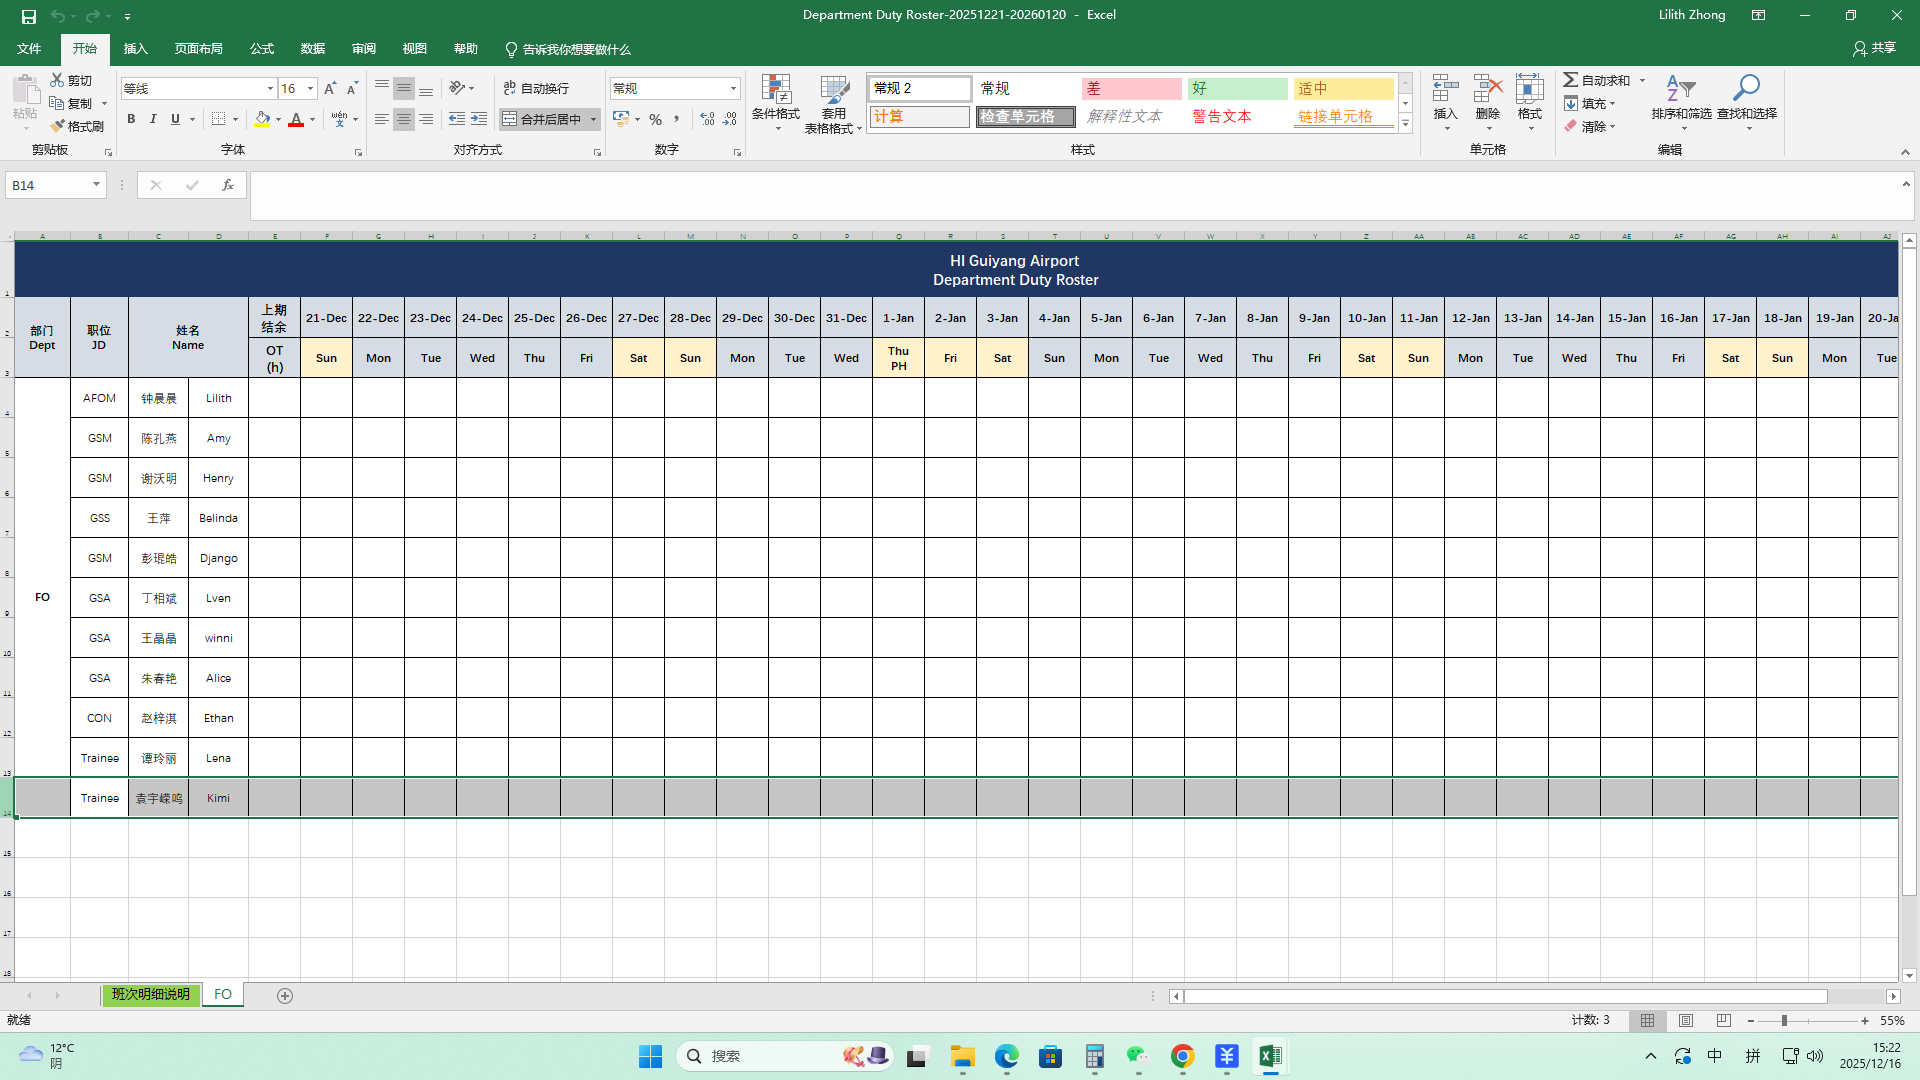1920x1080 pixels.
Task: Open the Insert ribbon tab
Action: (x=135, y=49)
